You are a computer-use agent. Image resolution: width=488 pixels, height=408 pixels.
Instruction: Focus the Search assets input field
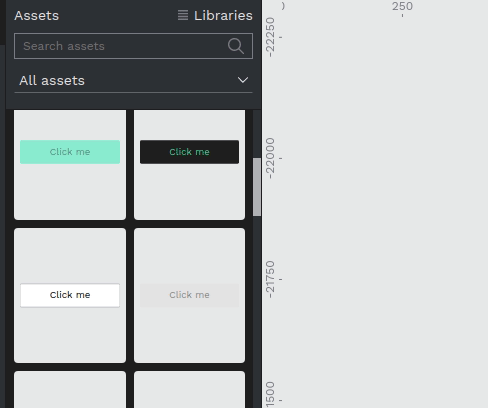(133, 46)
